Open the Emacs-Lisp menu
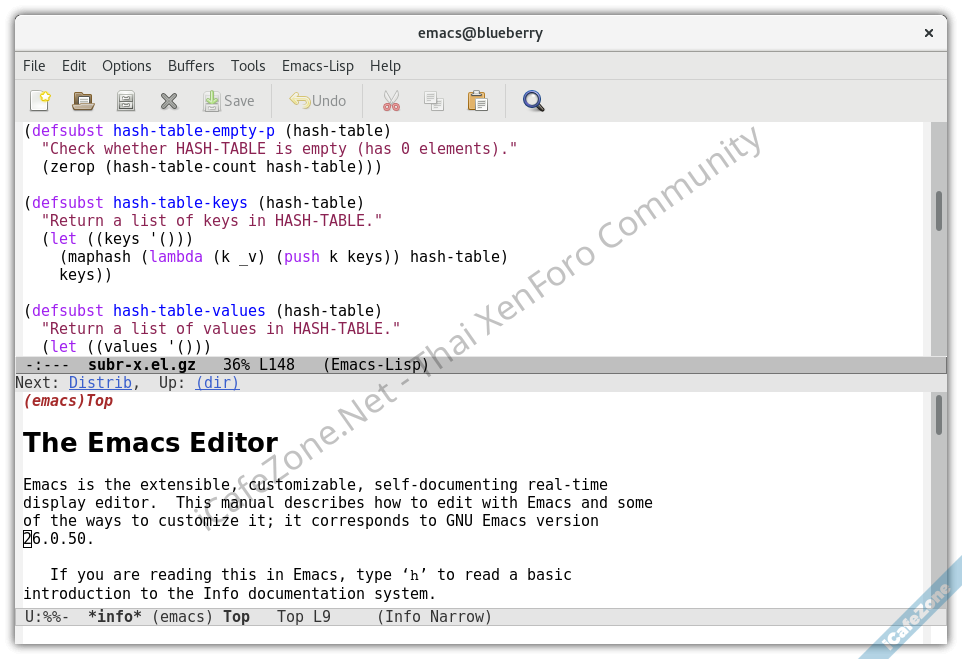The height and width of the screenshot is (659, 962). click(x=317, y=65)
